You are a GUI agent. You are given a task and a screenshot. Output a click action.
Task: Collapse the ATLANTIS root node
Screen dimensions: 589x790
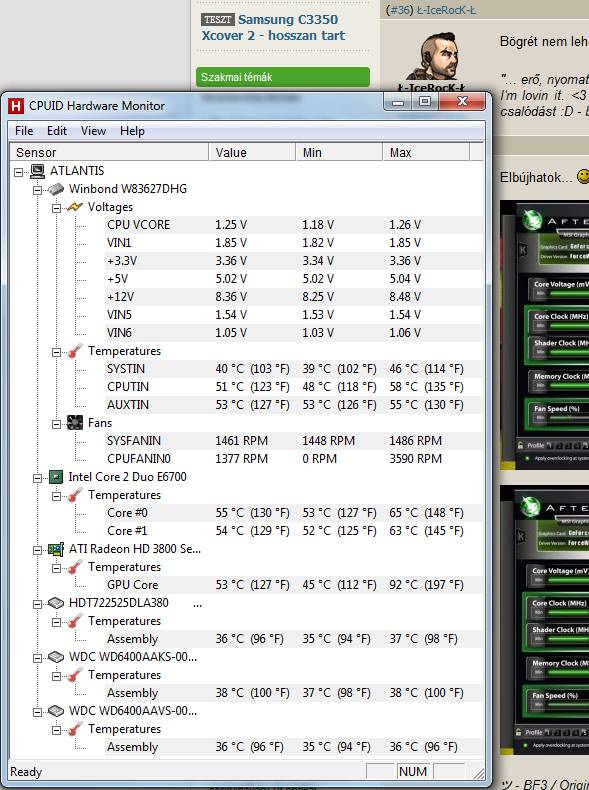click(x=19, y=172)
